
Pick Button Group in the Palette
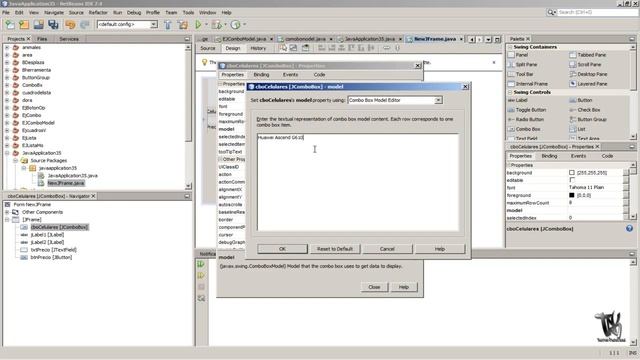coord(592,120)
